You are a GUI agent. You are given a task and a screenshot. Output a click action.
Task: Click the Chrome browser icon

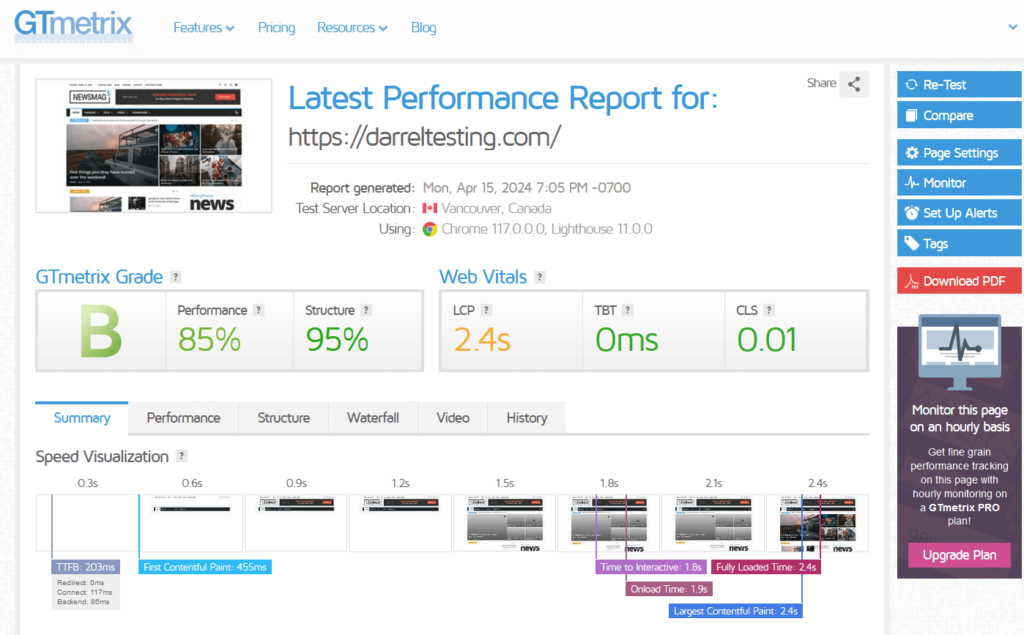point(430,229)
